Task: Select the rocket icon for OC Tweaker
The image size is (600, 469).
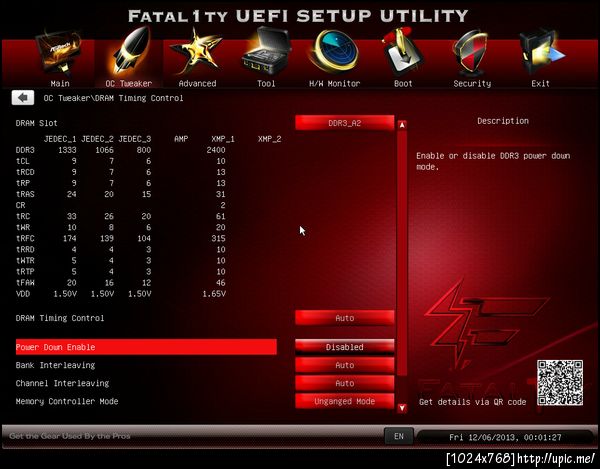Action: tap(129, 50)
